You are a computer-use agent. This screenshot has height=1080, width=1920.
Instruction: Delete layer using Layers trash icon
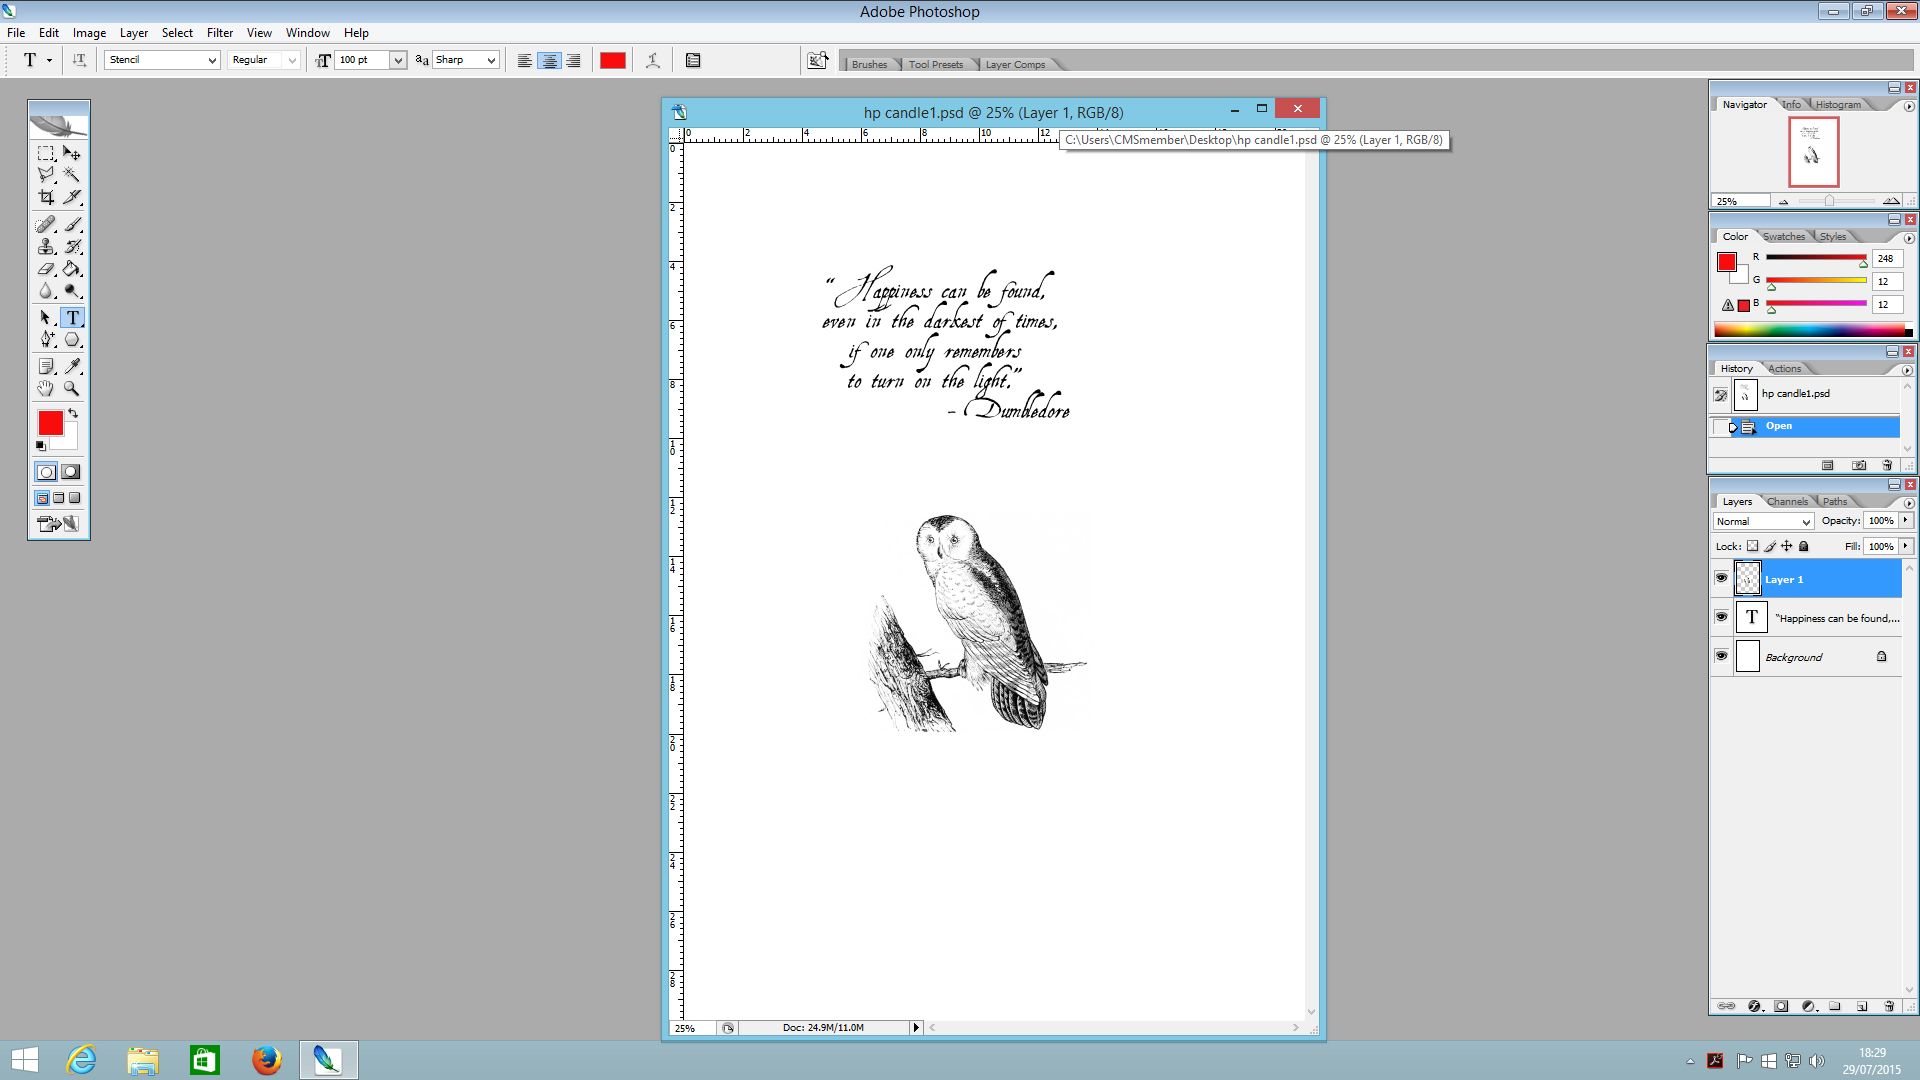click(1889, 1006)
